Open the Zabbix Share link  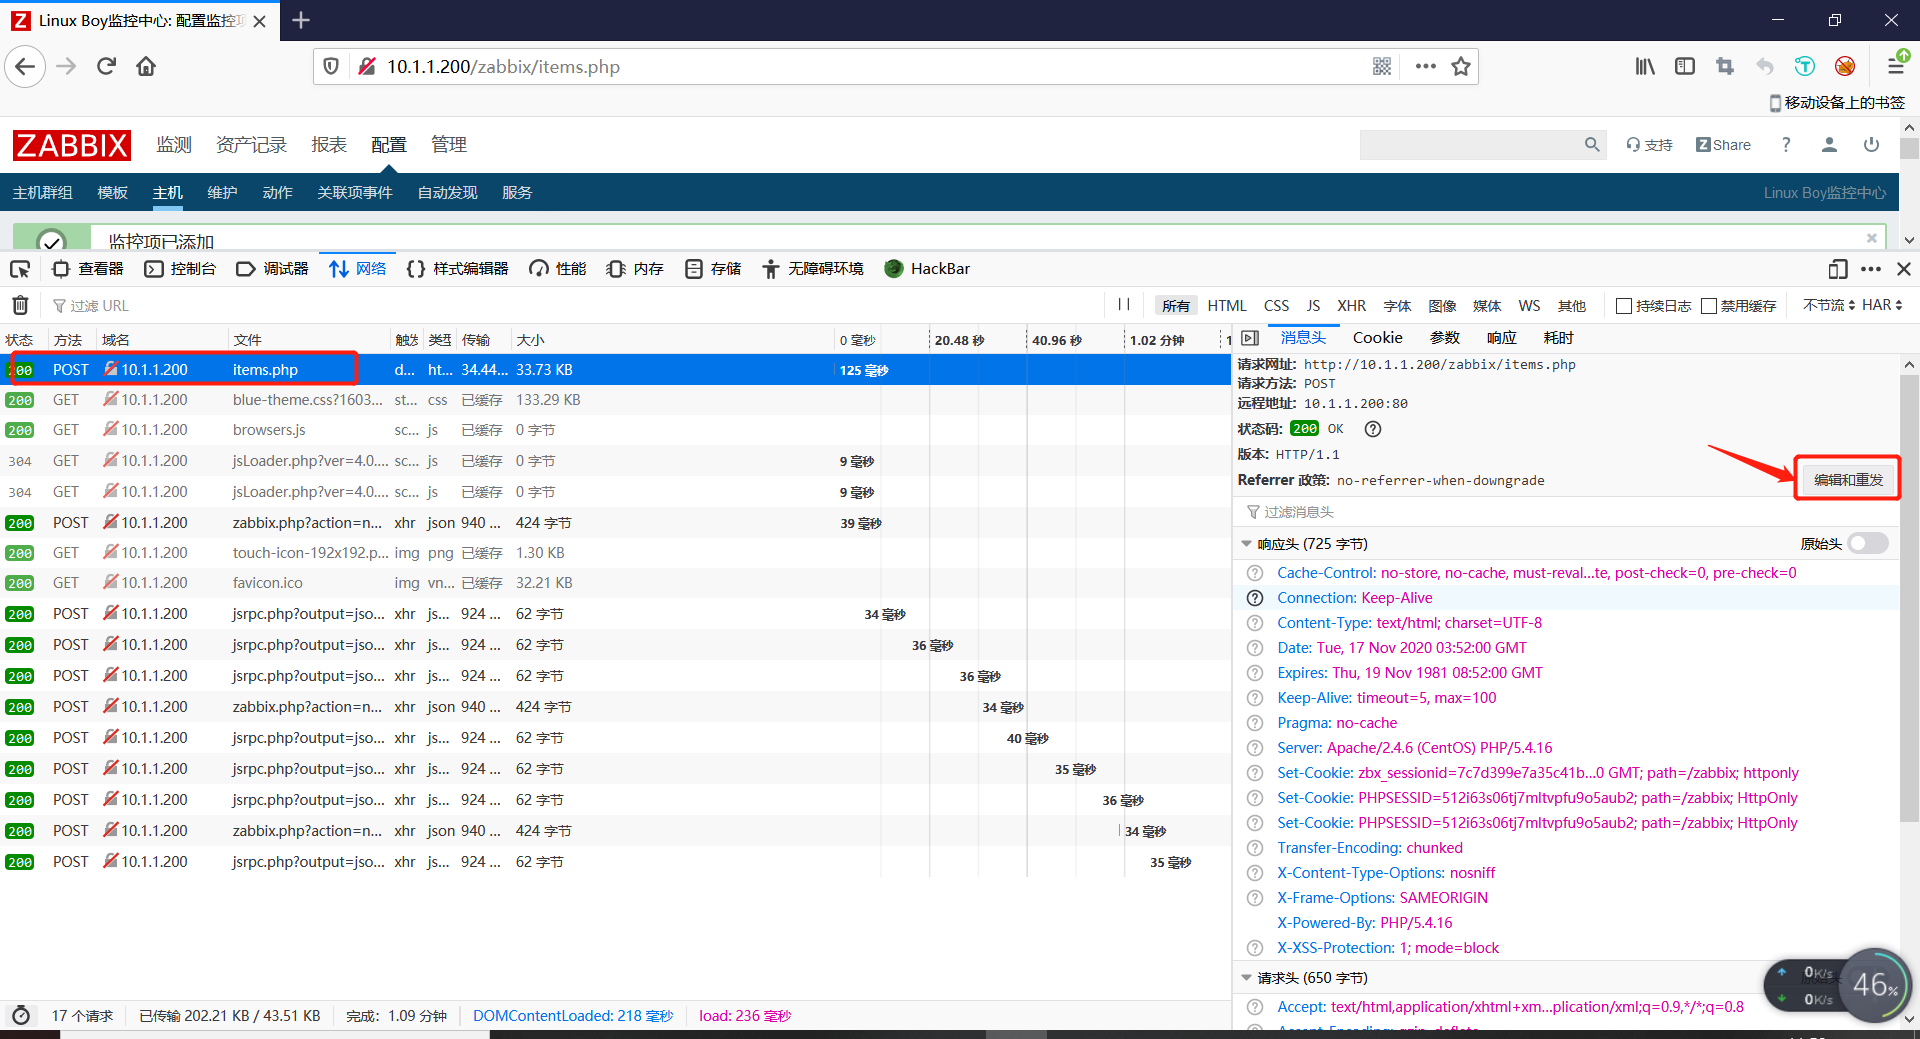click(1723, 145)
